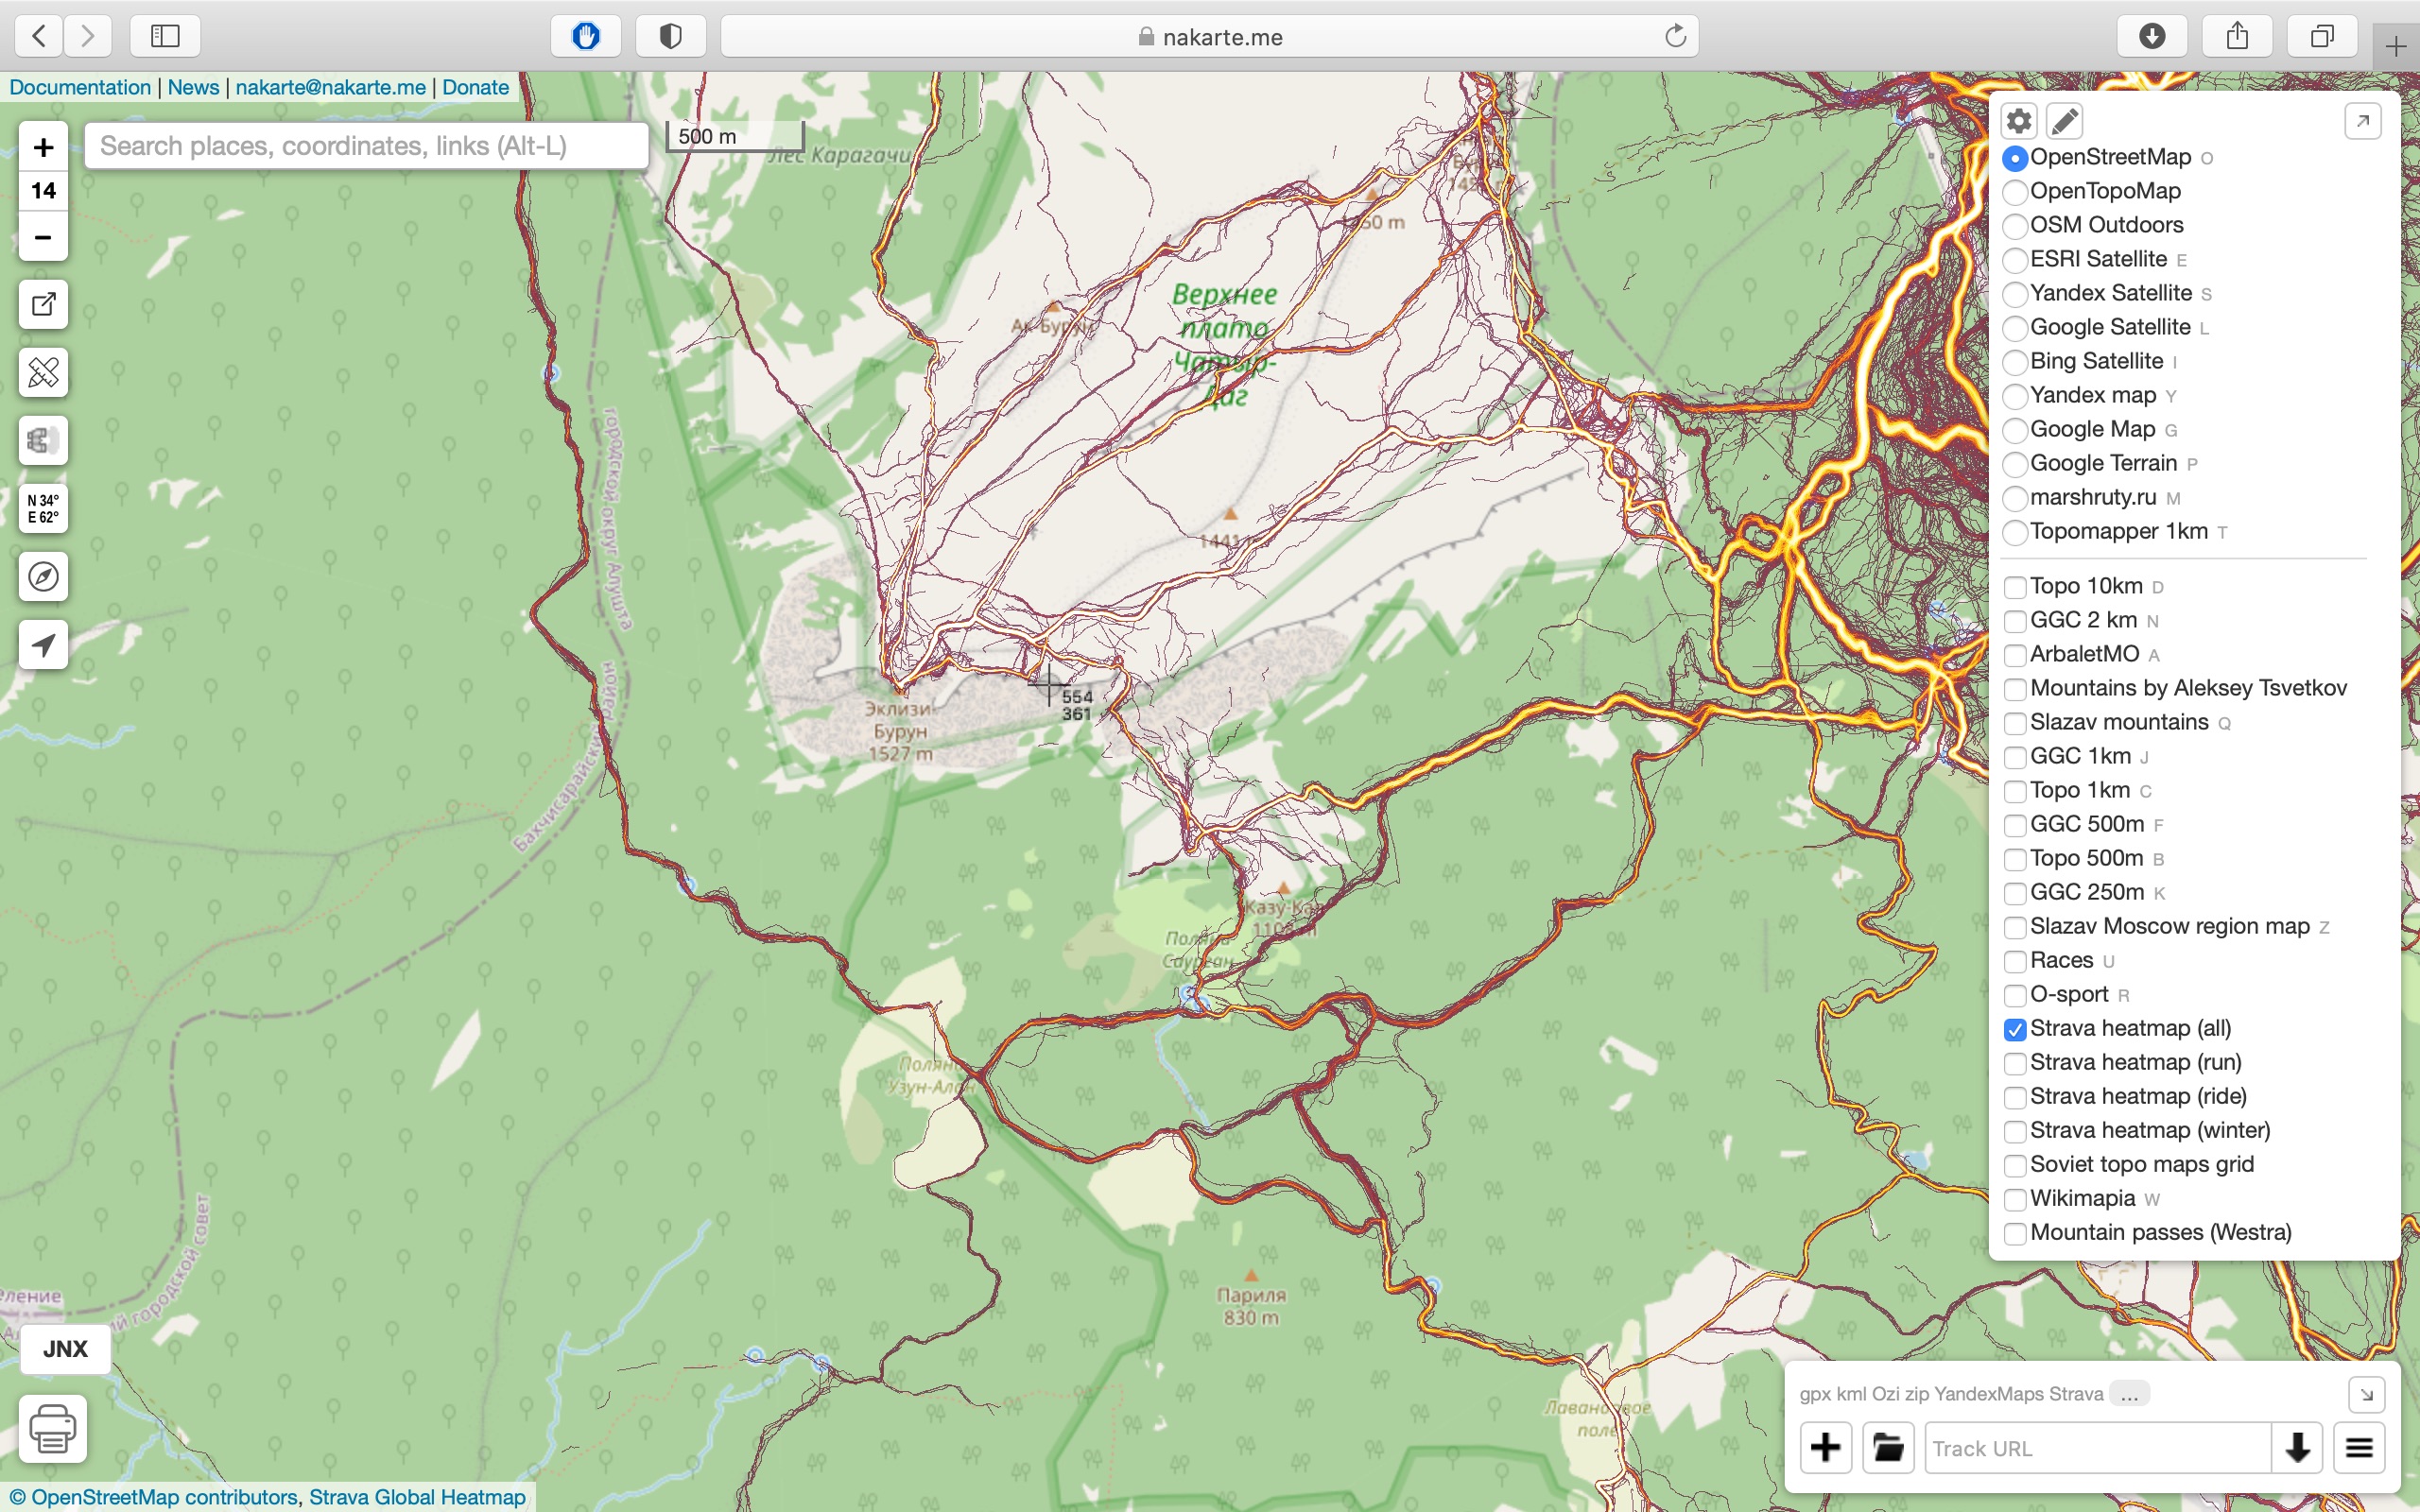This screenshot has width=2420, height=1512.
Task: Activate the ruler measurement tool
Action: tap(43, 373)
